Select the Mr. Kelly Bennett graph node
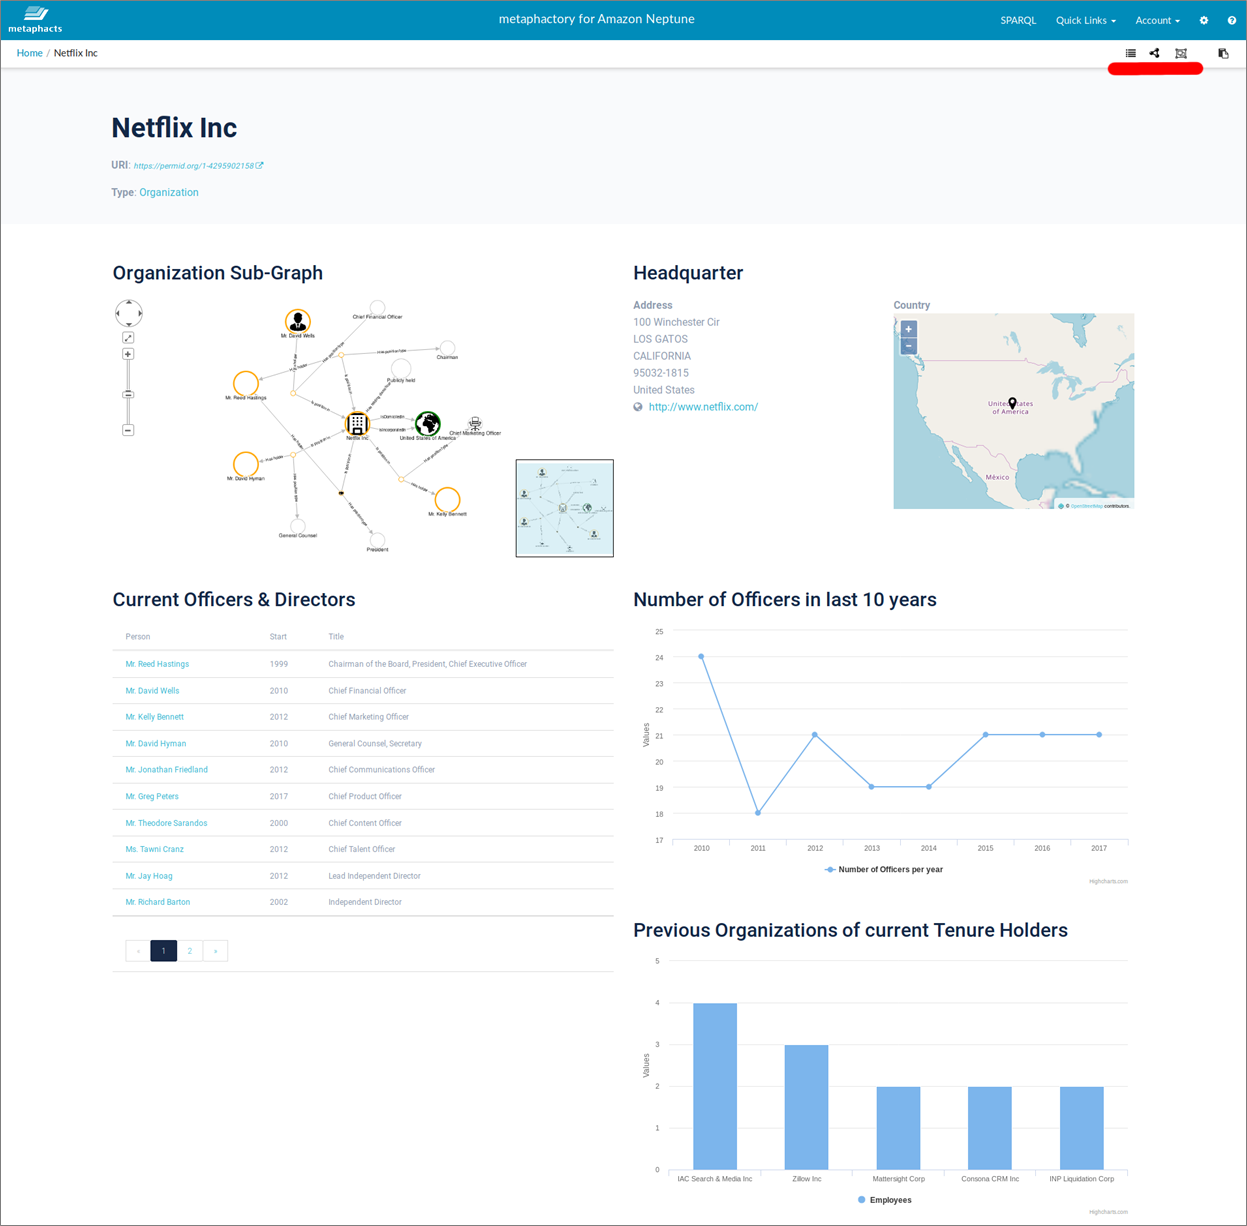Image resolution: width=1247 pixels, height=1226 pixels. (447, 499)
